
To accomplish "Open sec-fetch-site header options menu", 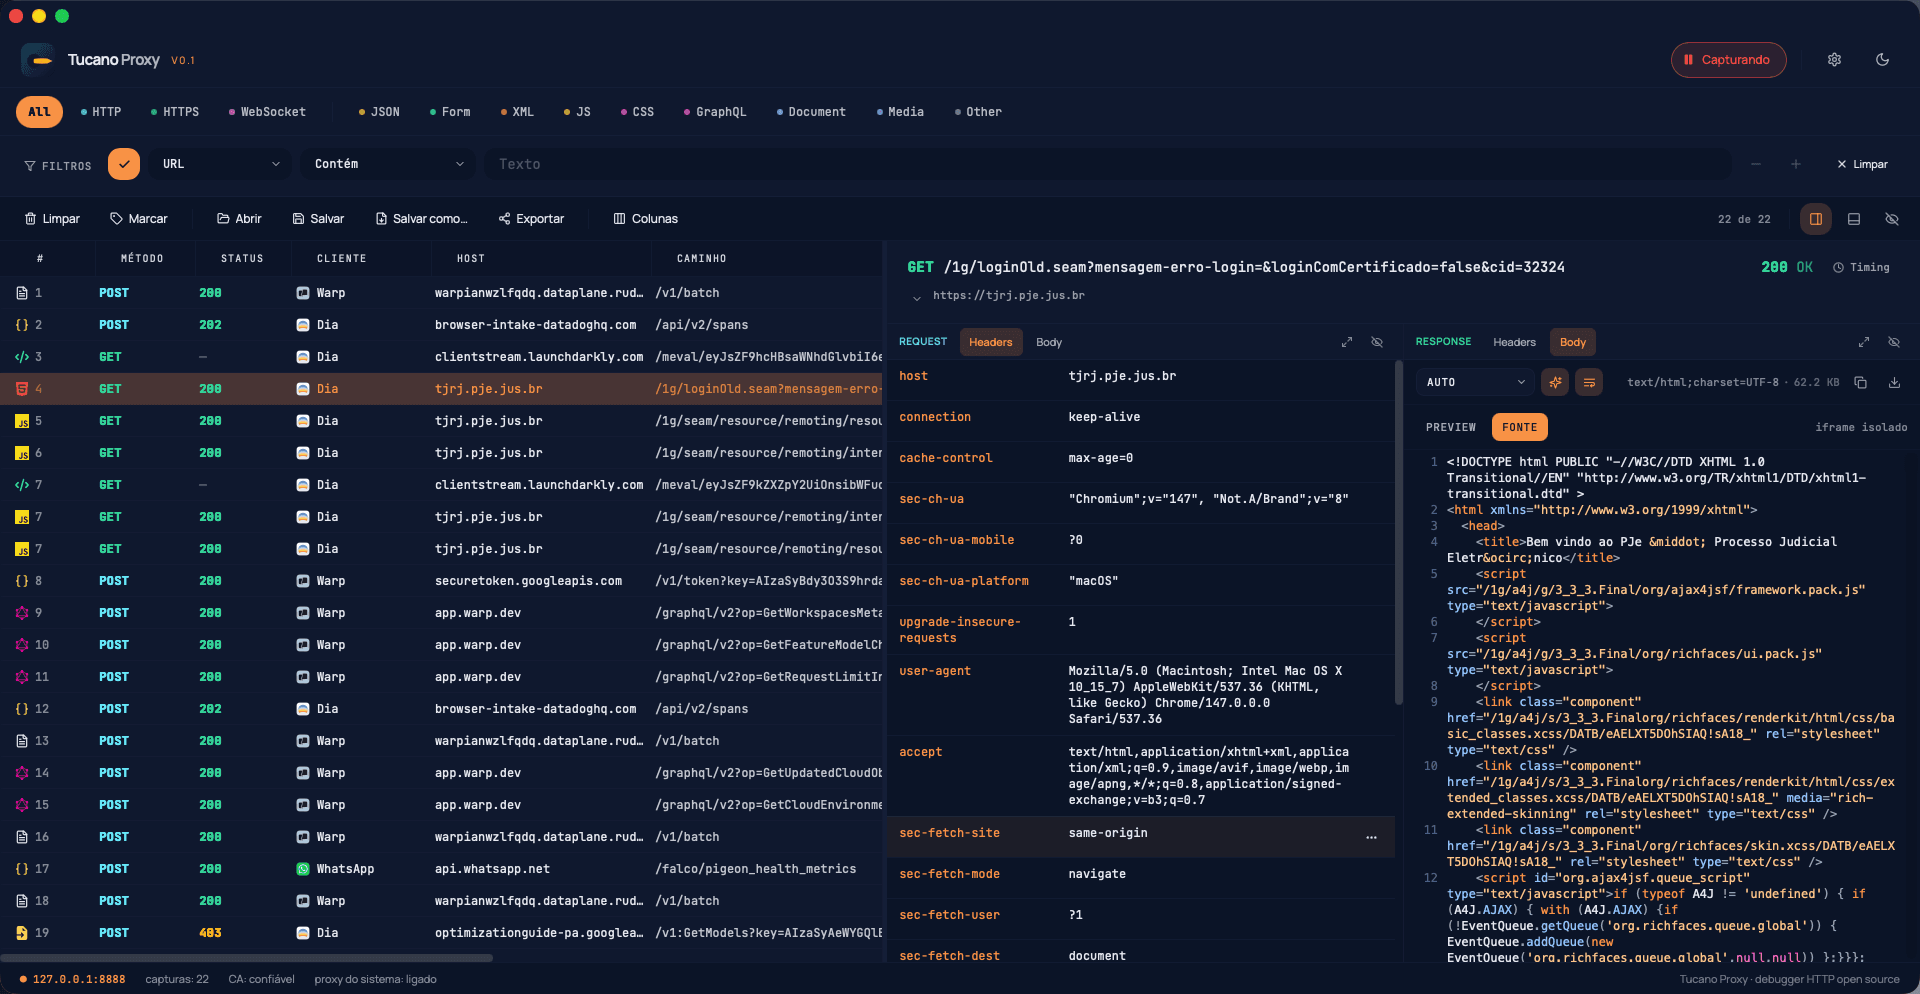I will (1371, 837).
